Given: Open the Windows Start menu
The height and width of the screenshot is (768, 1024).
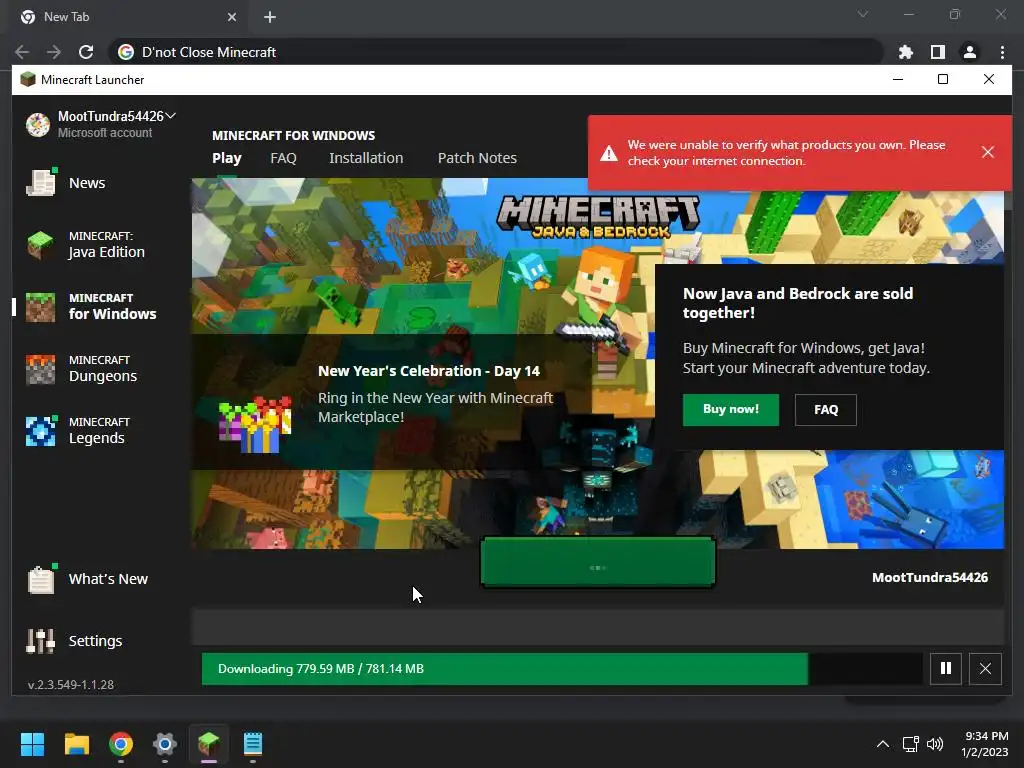Looking at the screenshot, I should coord(32,744).
